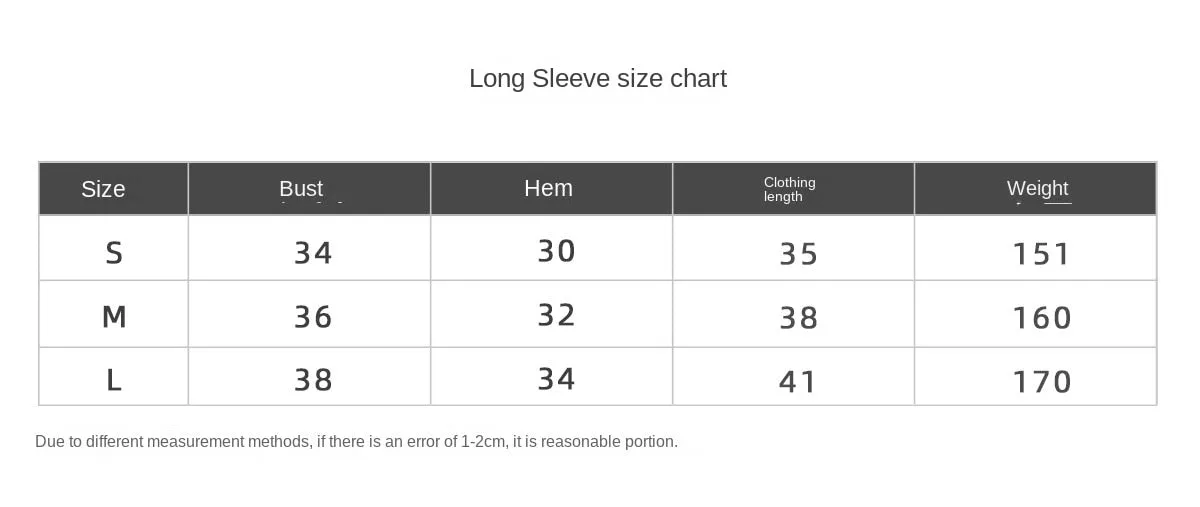Select the Weight column header
The width and height of the screenshot is (1200, 507).
coord(1037,188)
